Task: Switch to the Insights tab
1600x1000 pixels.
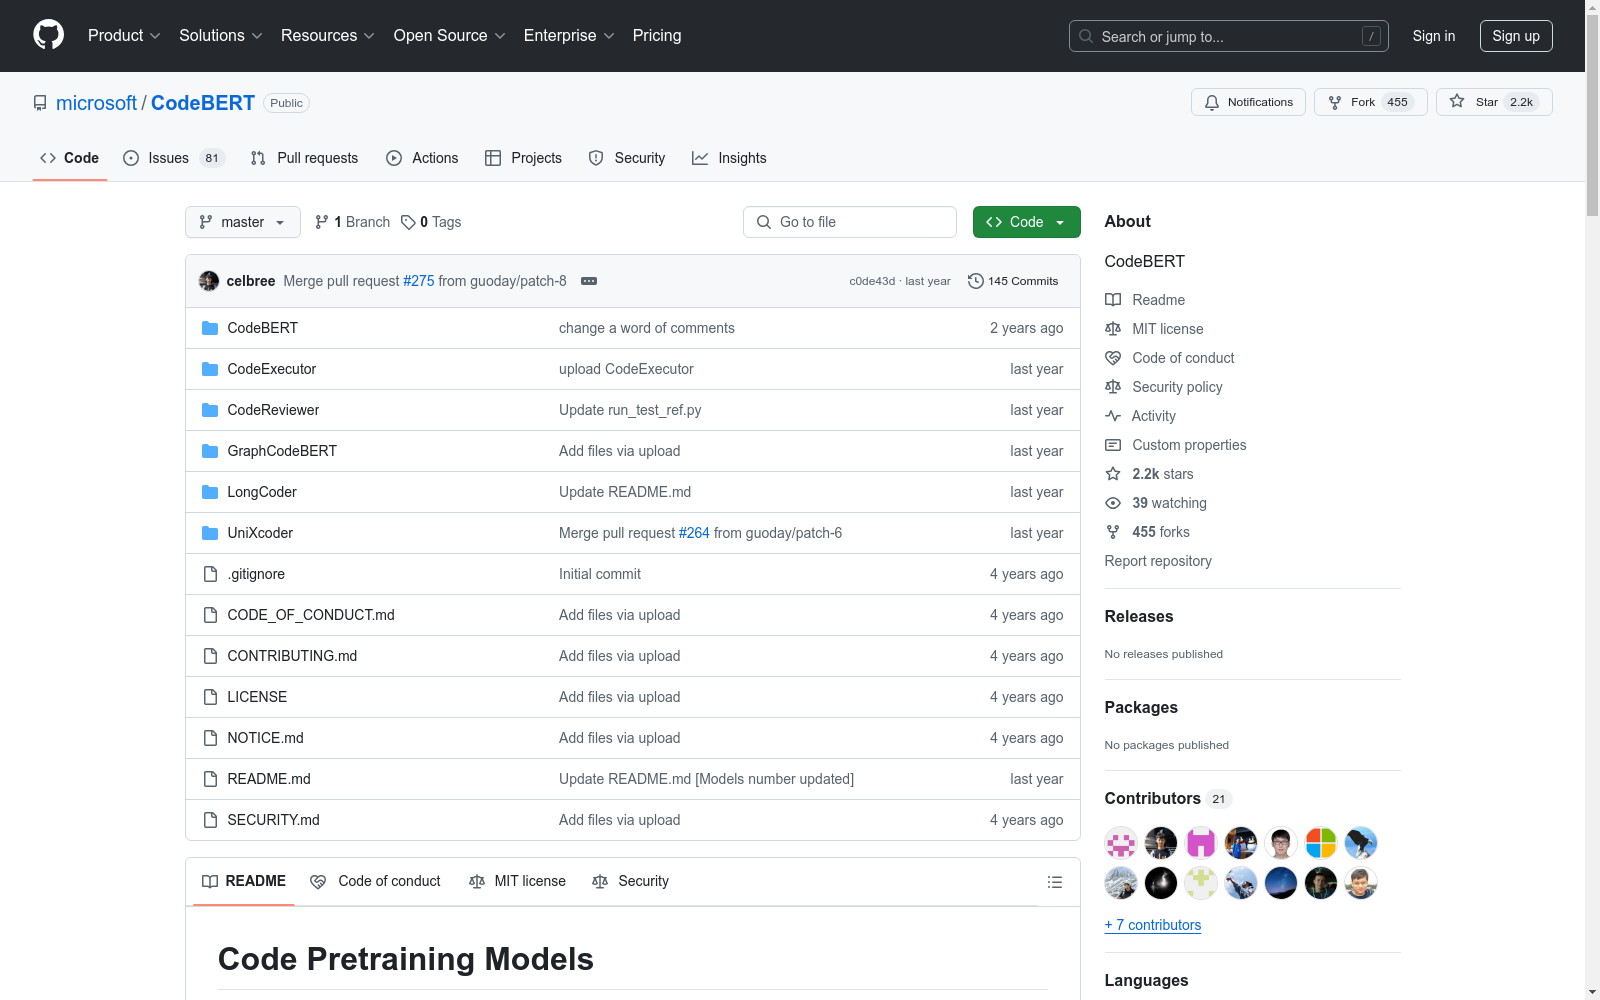Action: click(729, 158)
